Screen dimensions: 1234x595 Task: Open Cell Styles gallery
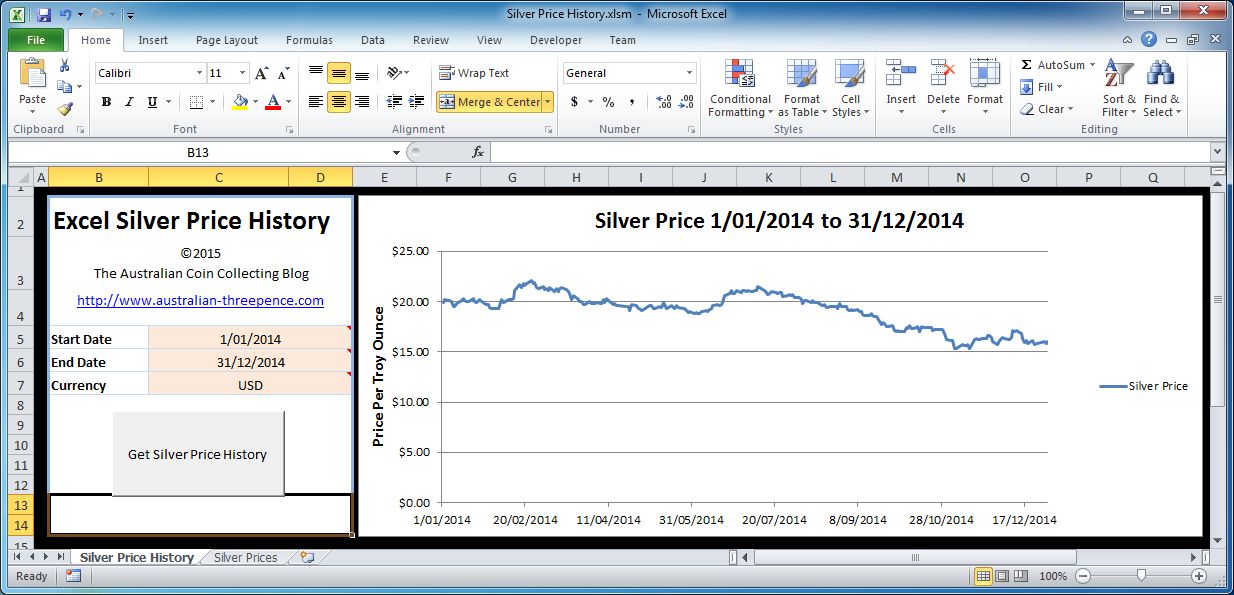850,89
